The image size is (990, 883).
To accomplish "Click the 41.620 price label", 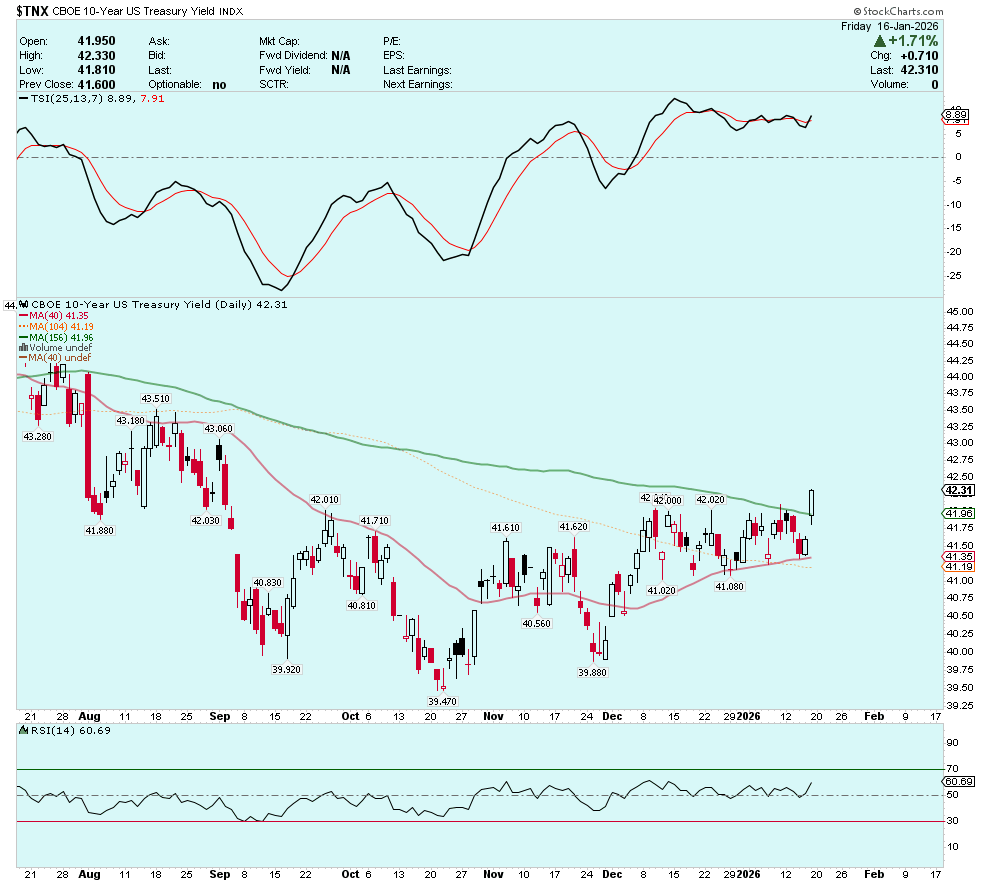I will click(x=573, y=527).
